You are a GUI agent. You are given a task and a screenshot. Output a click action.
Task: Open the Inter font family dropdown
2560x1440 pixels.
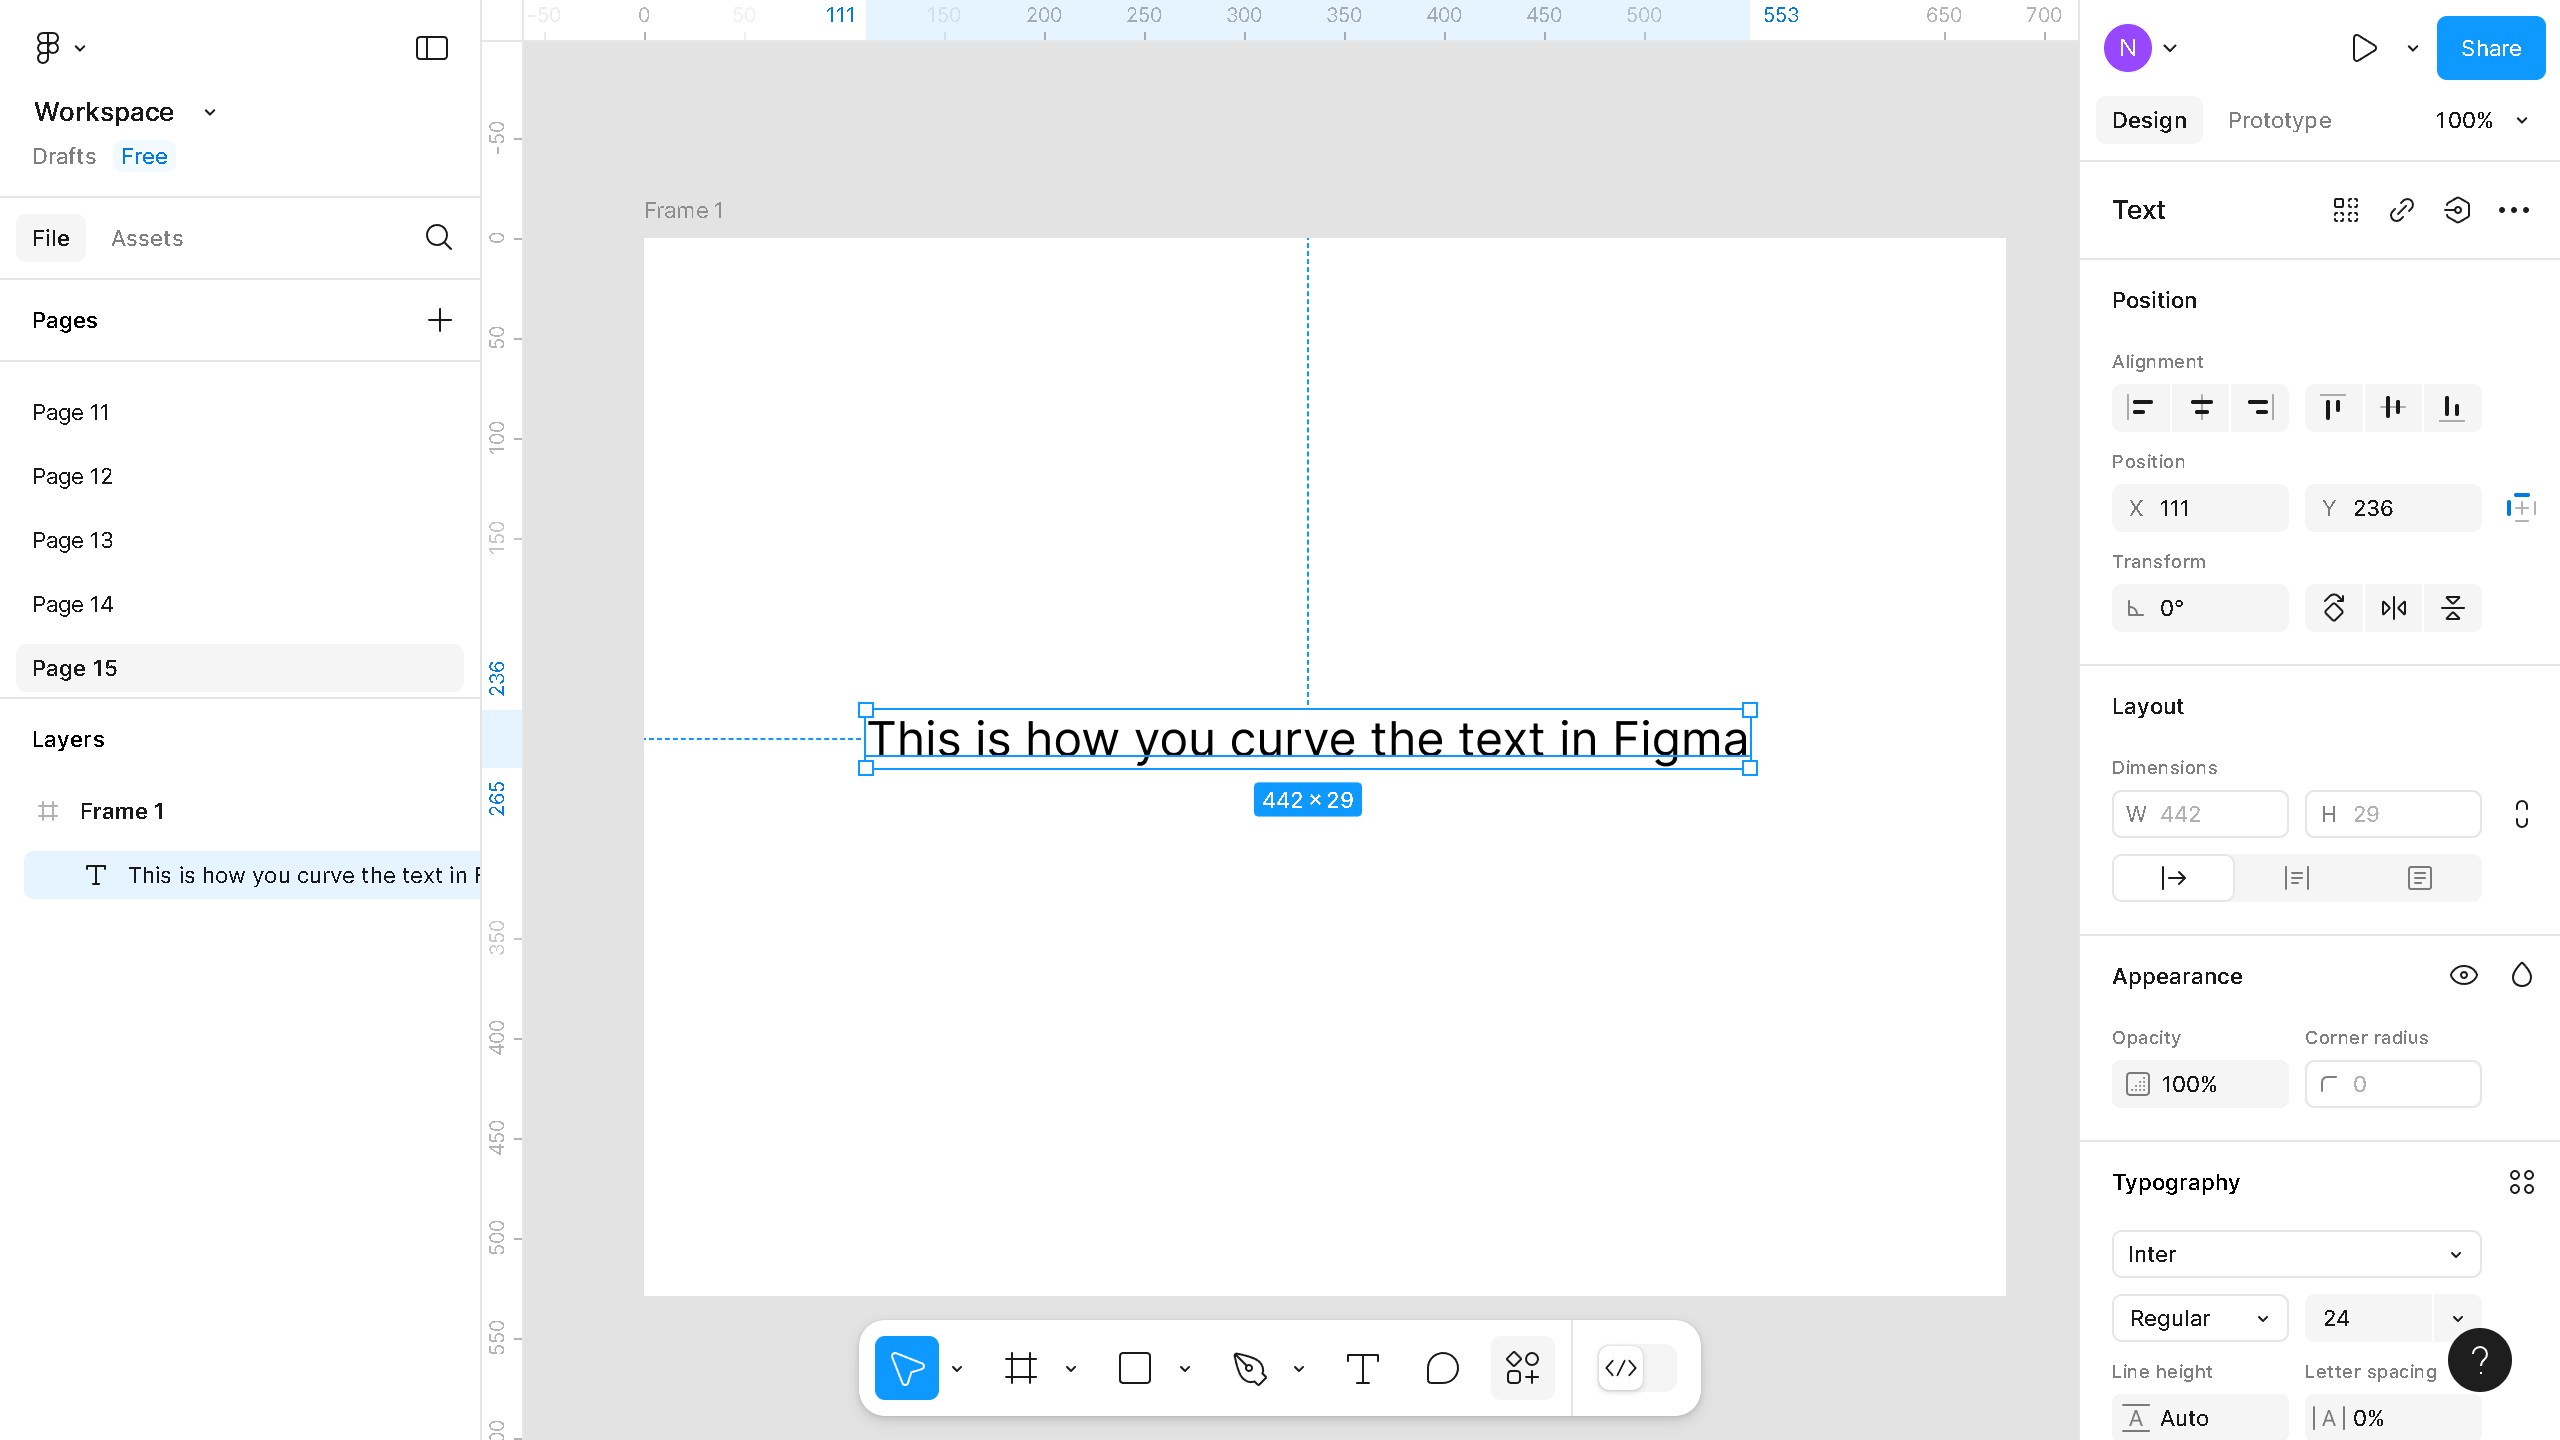pyautogui.click(x=2296, y=1254)
